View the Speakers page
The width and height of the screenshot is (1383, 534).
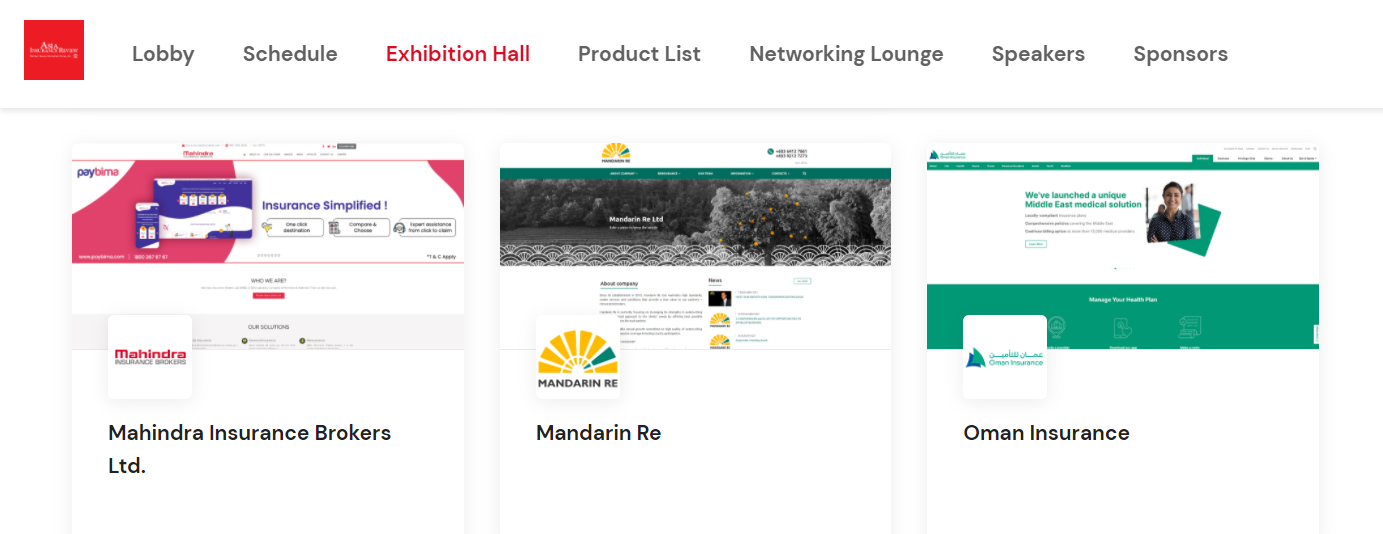pyautogui.click(x=1038, y=54)
